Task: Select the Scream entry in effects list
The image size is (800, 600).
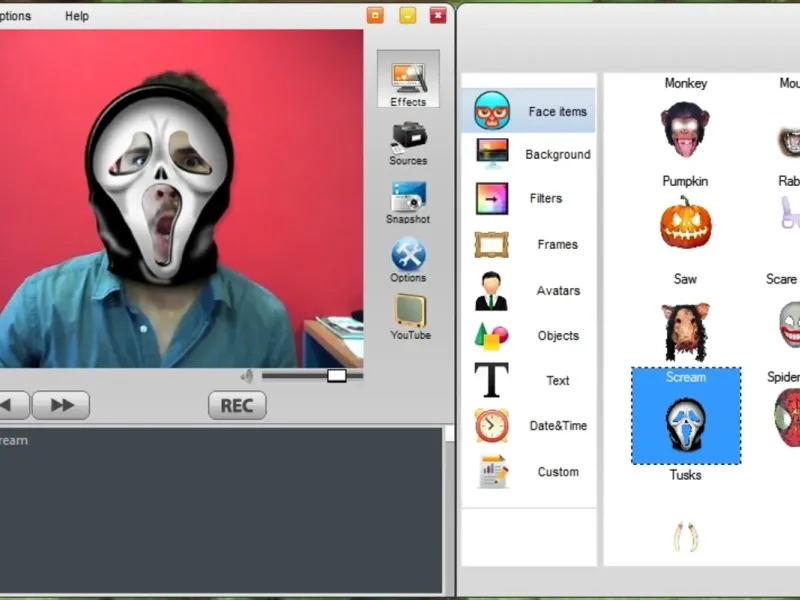Action: [14, 440]
